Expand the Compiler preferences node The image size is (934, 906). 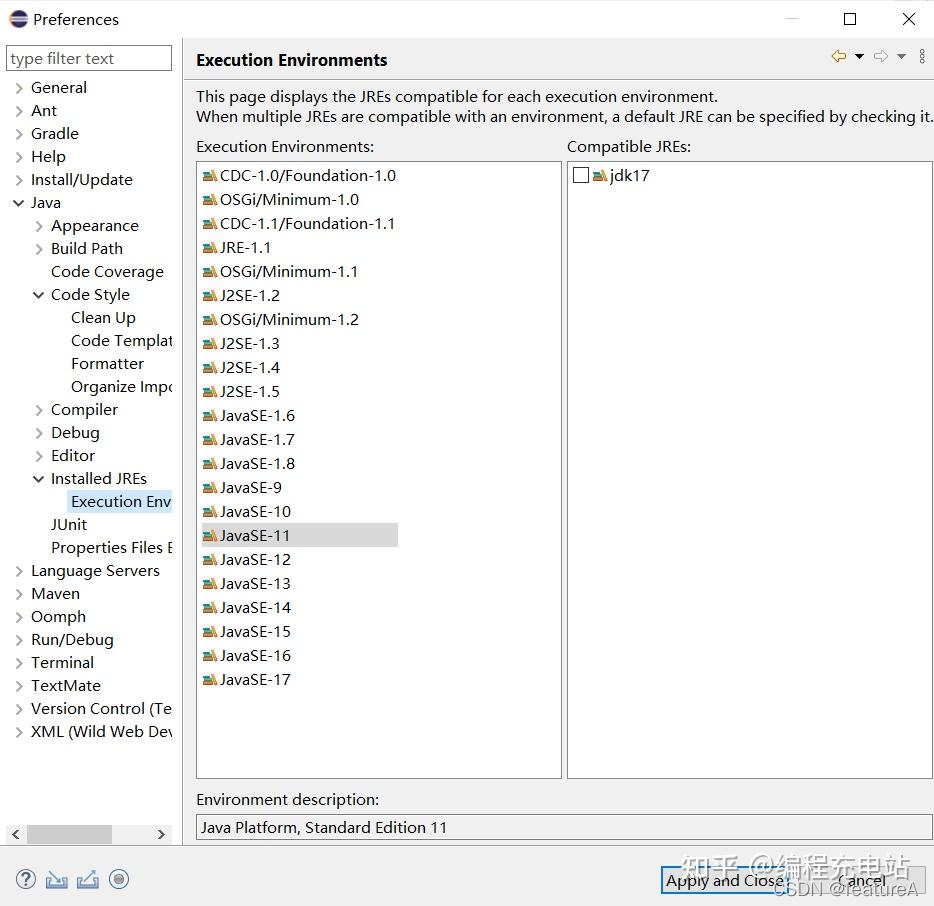(x=38, y=409)
